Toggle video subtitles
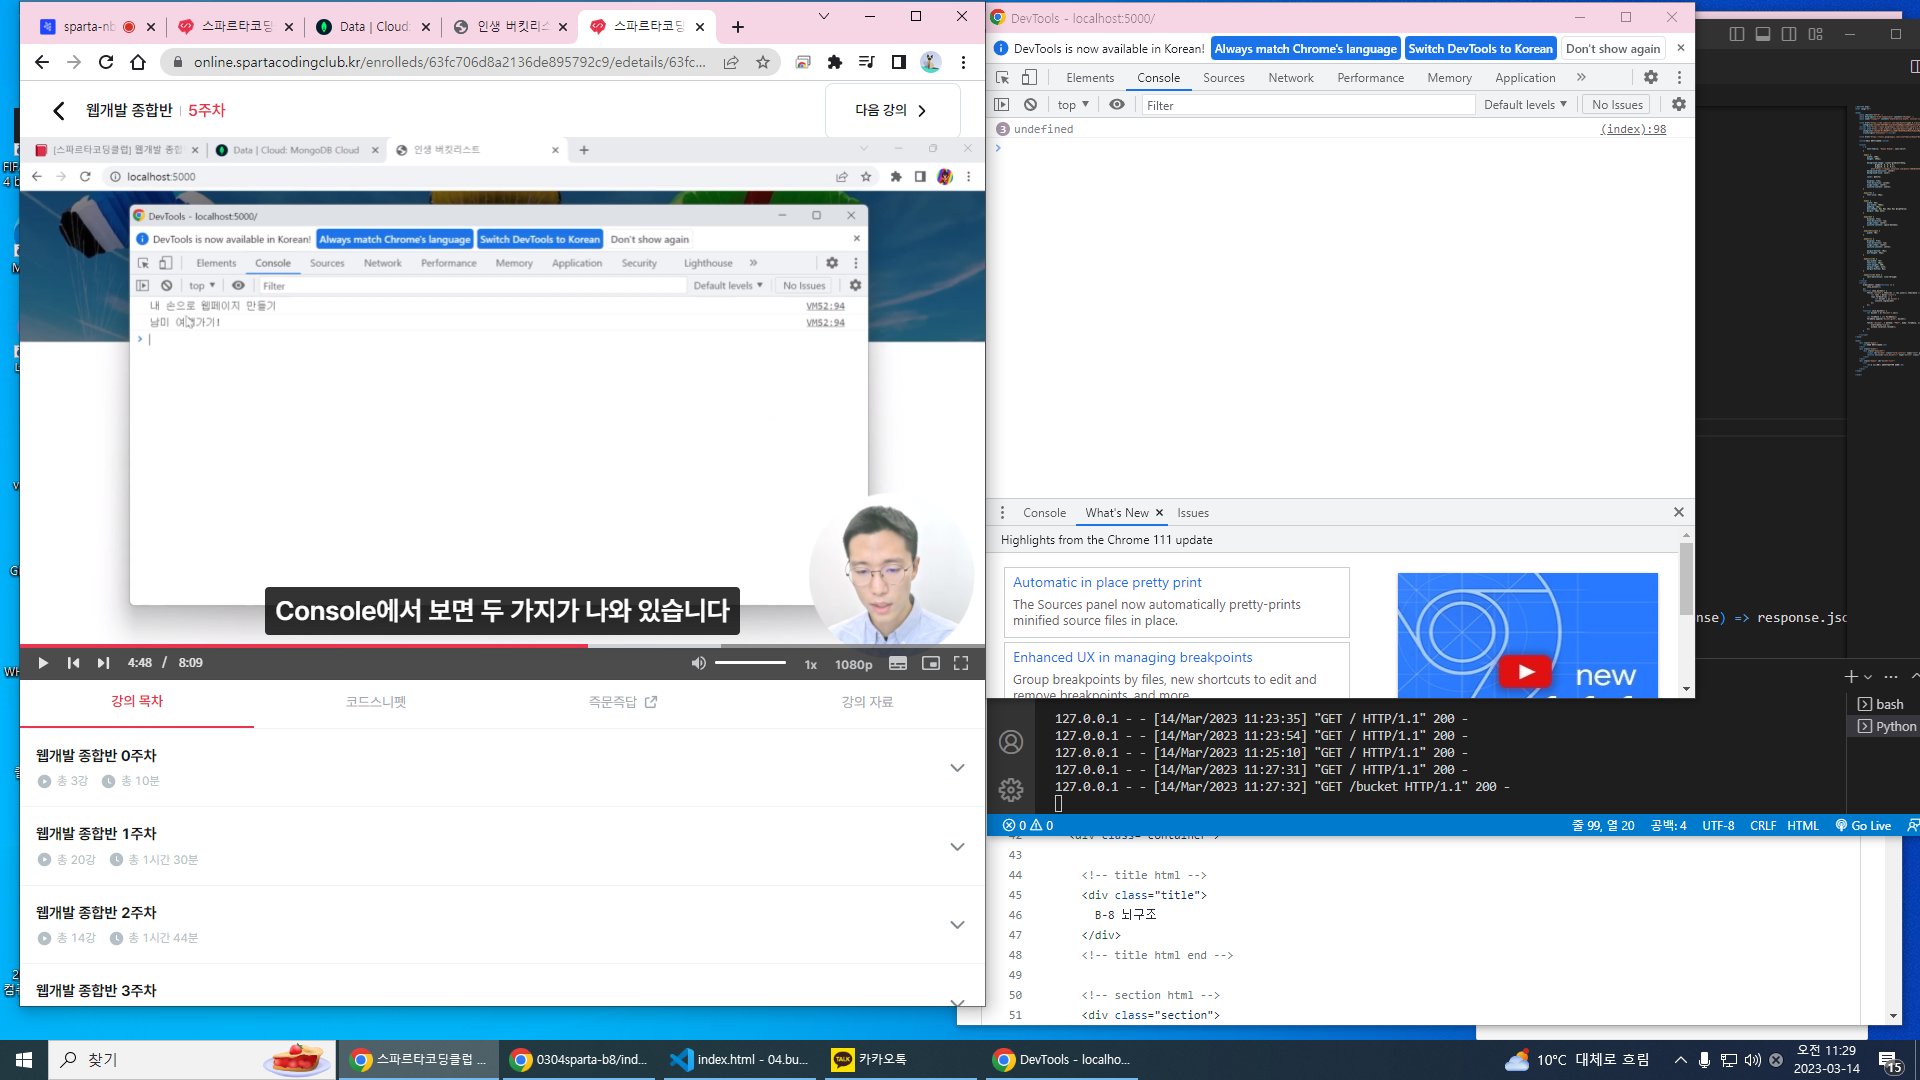The width and height of the screenshot is (1920, 1080). tap(898, 663)
